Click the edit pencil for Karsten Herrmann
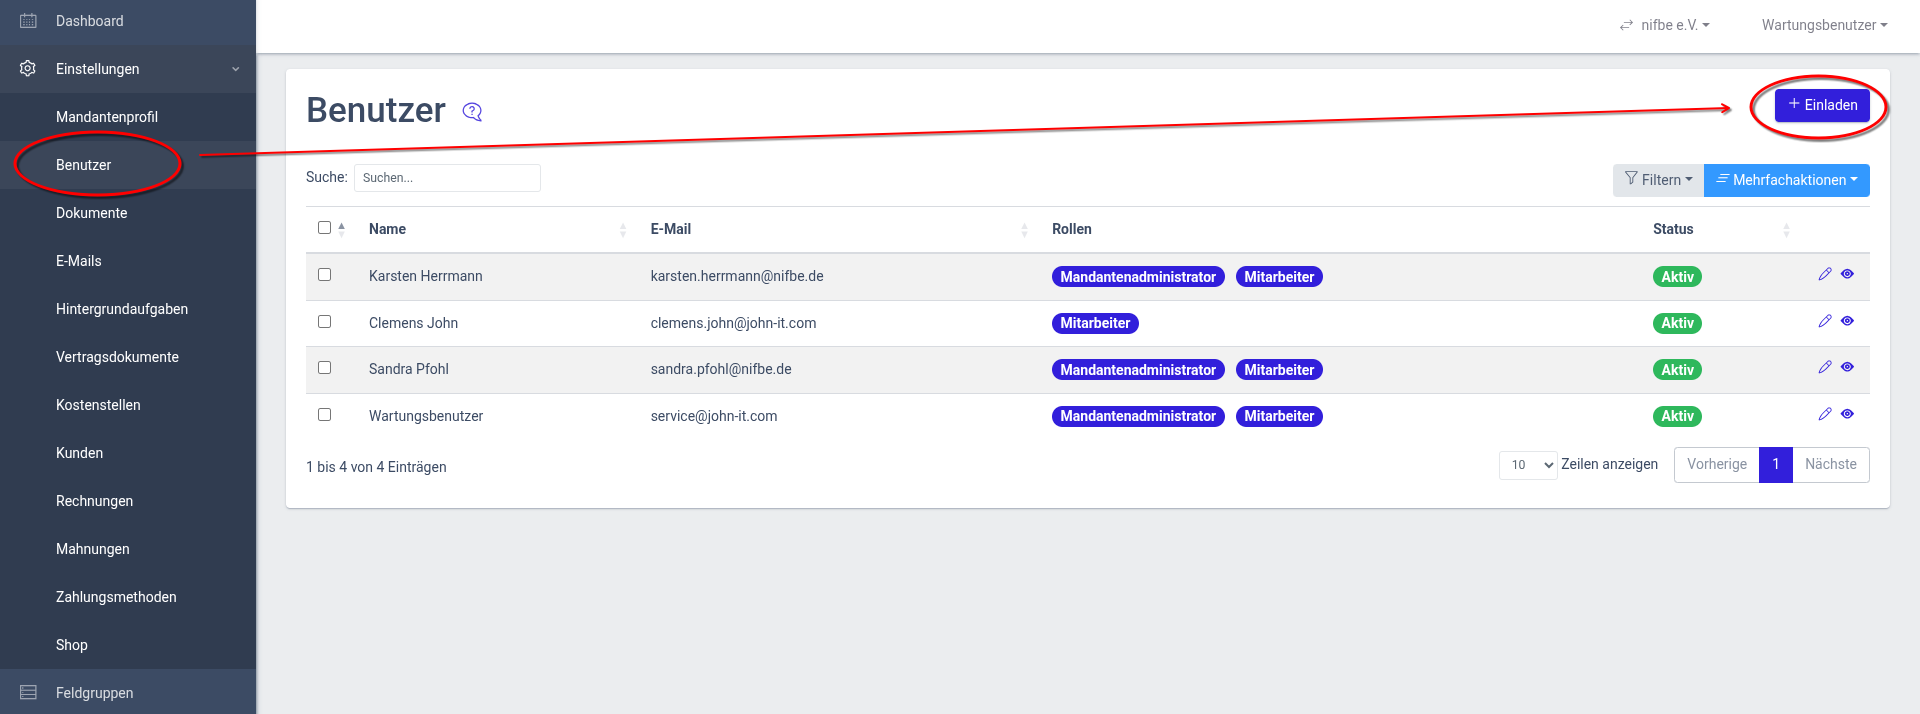Screen dimensions: 1920x714 [x=1824, y=274]
